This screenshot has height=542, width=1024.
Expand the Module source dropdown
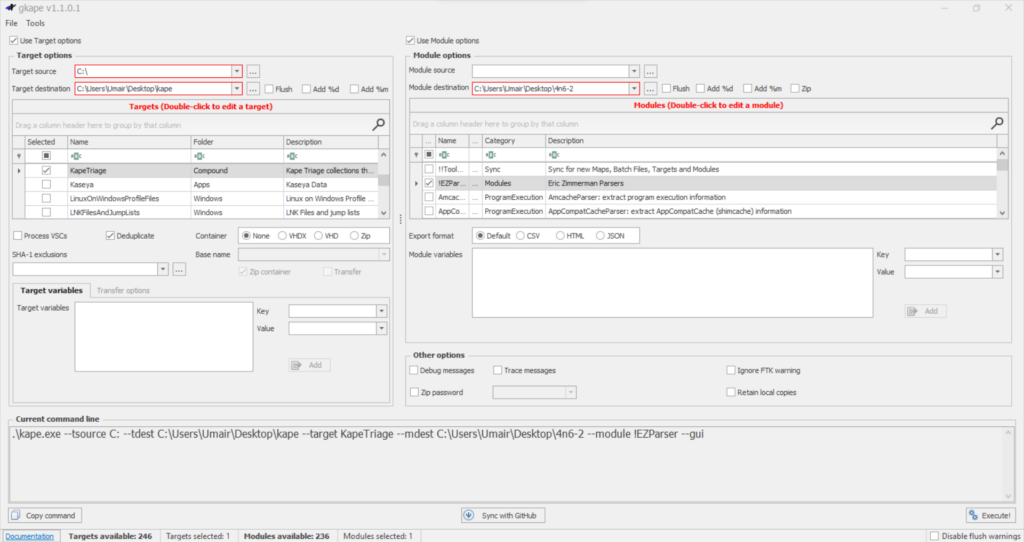click(633, 71)
